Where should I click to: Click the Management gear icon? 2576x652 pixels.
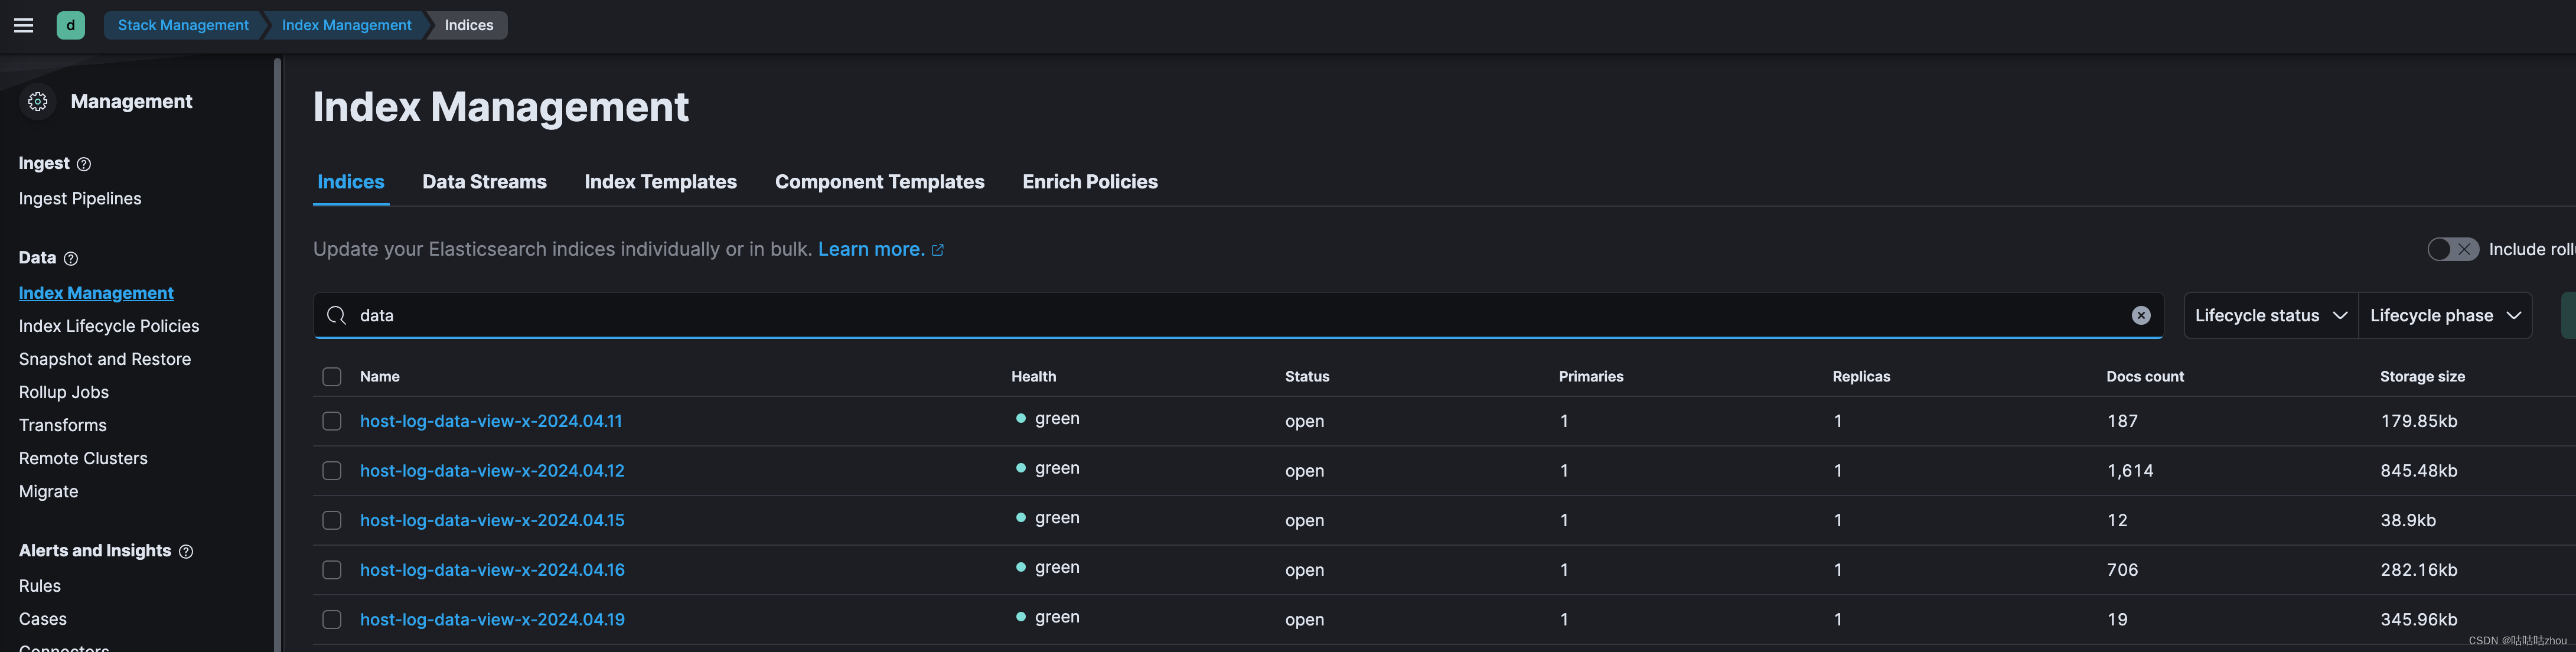pyautogui.click(x=38, y=102)
